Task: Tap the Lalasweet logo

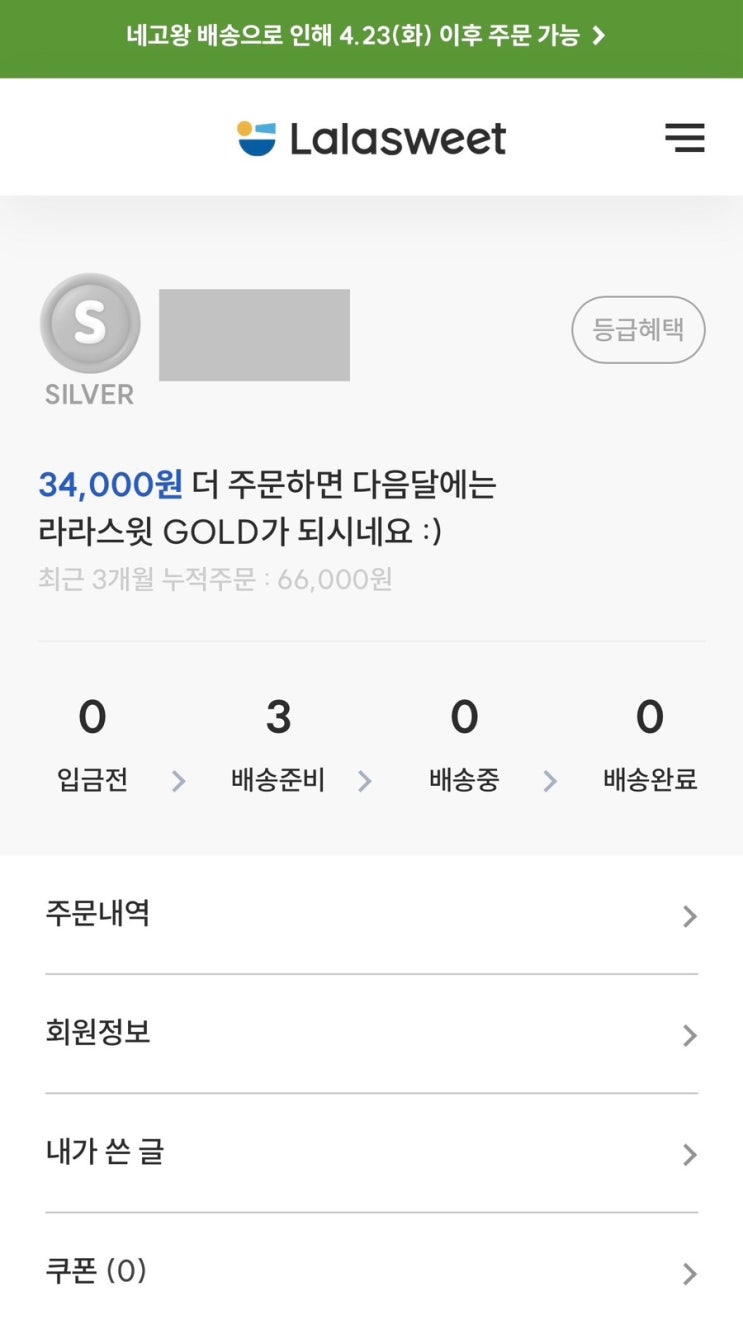Action: pos(372,138)
